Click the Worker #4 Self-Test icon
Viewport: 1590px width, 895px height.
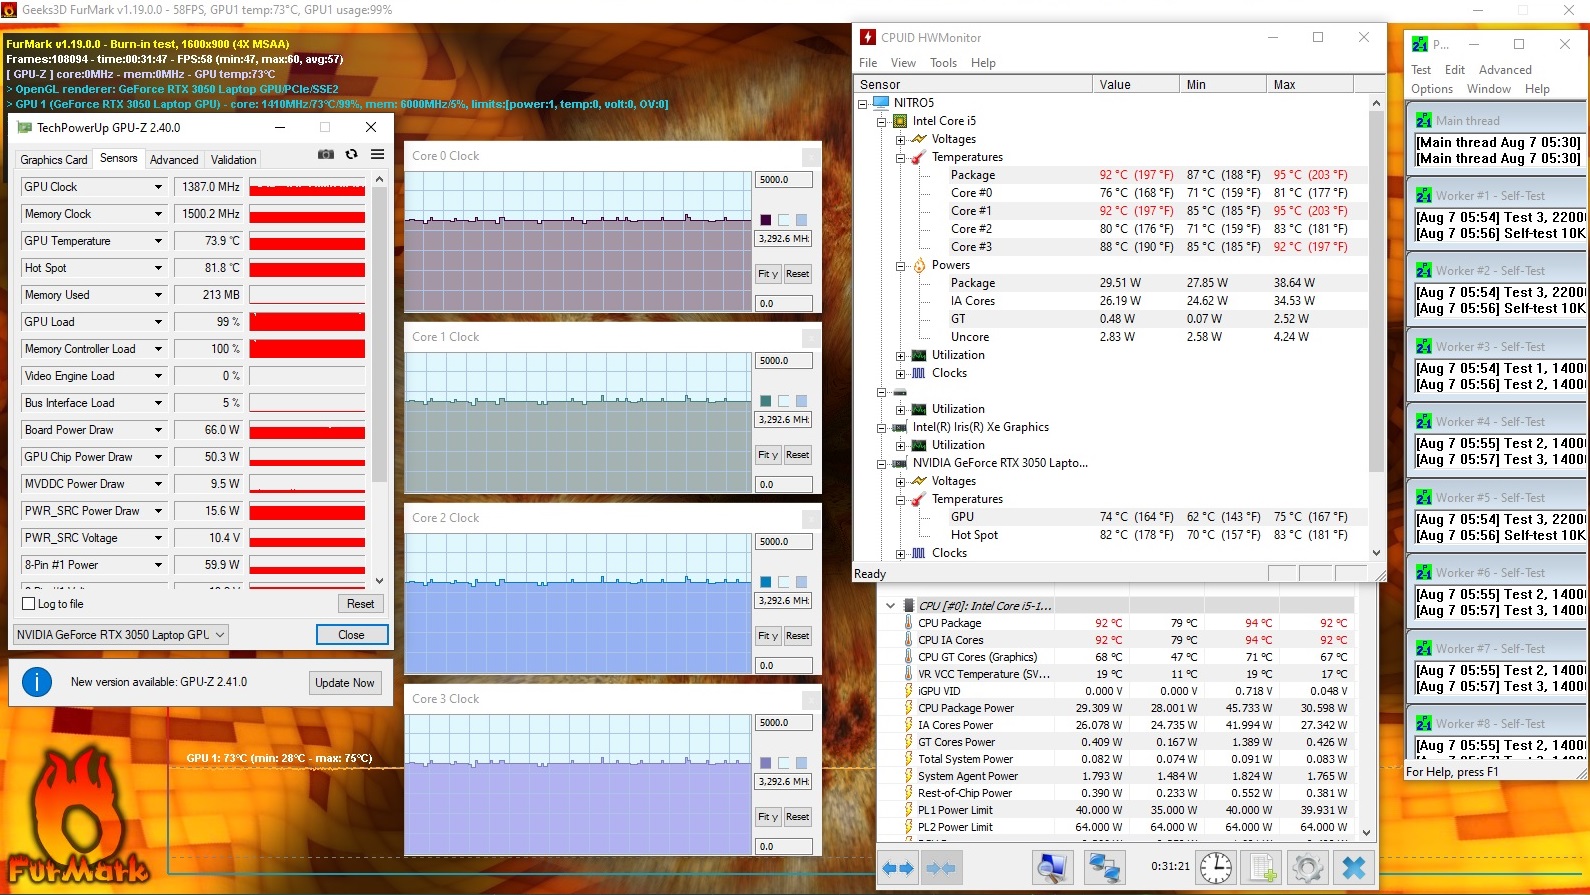[x=1423, y=421]
